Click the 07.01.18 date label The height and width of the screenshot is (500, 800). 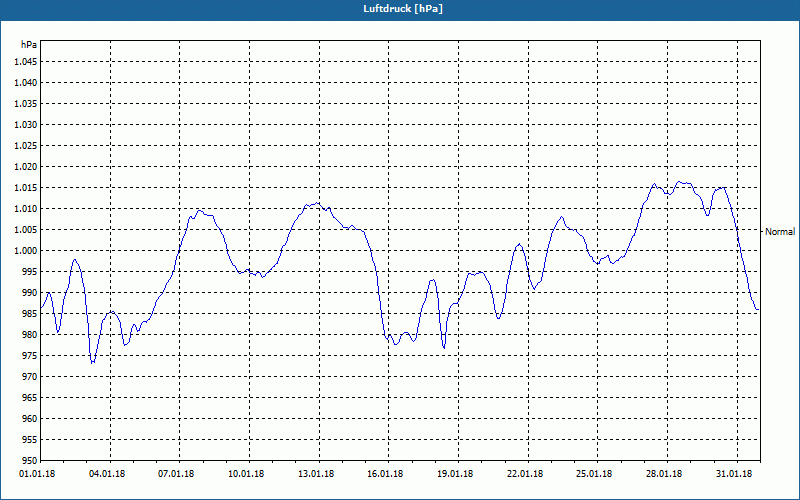[x=176, y=474]
